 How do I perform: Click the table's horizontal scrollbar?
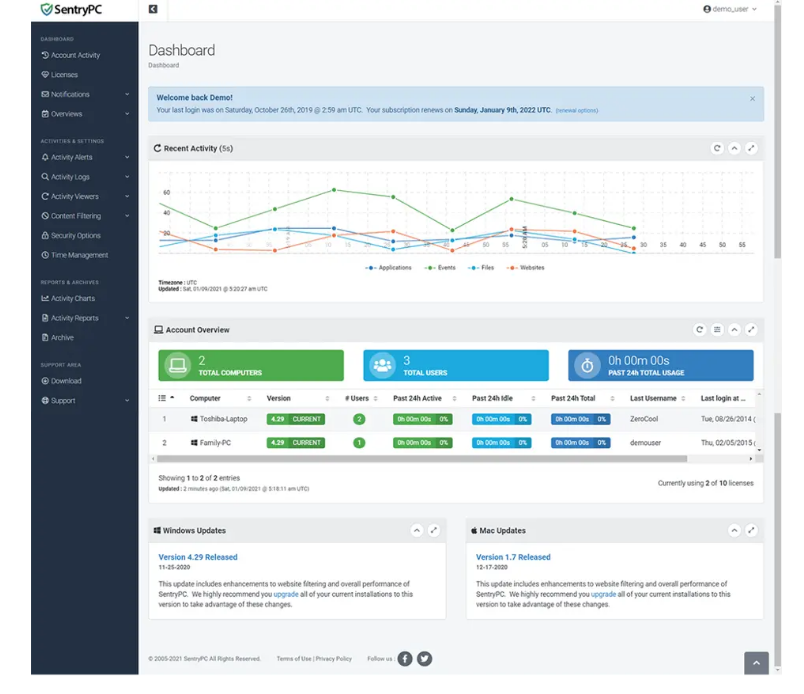pyautogui.click(x=421, y=459)
